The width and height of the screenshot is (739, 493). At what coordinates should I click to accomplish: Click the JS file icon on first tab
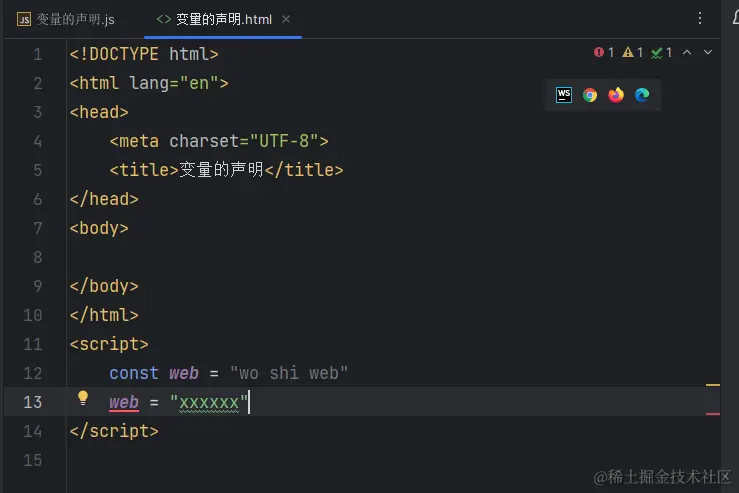tap(24, 19)
